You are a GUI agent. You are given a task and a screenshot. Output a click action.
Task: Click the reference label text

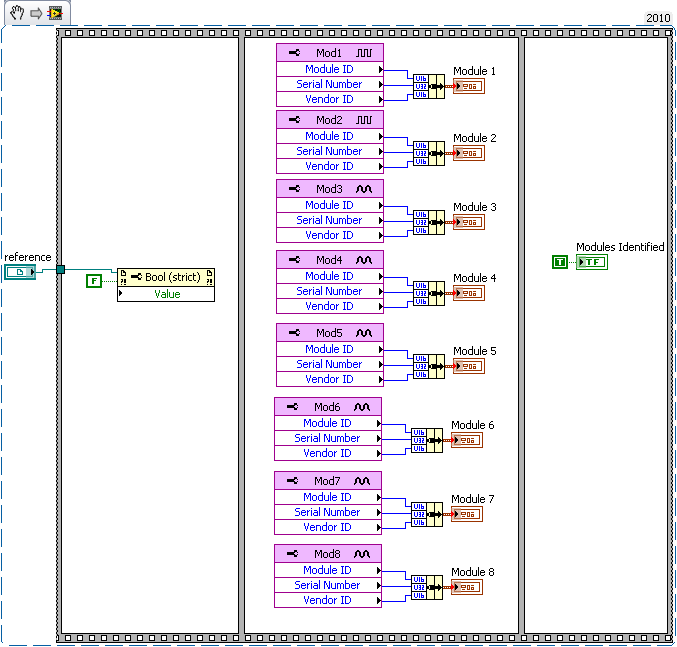coord(28,257)
